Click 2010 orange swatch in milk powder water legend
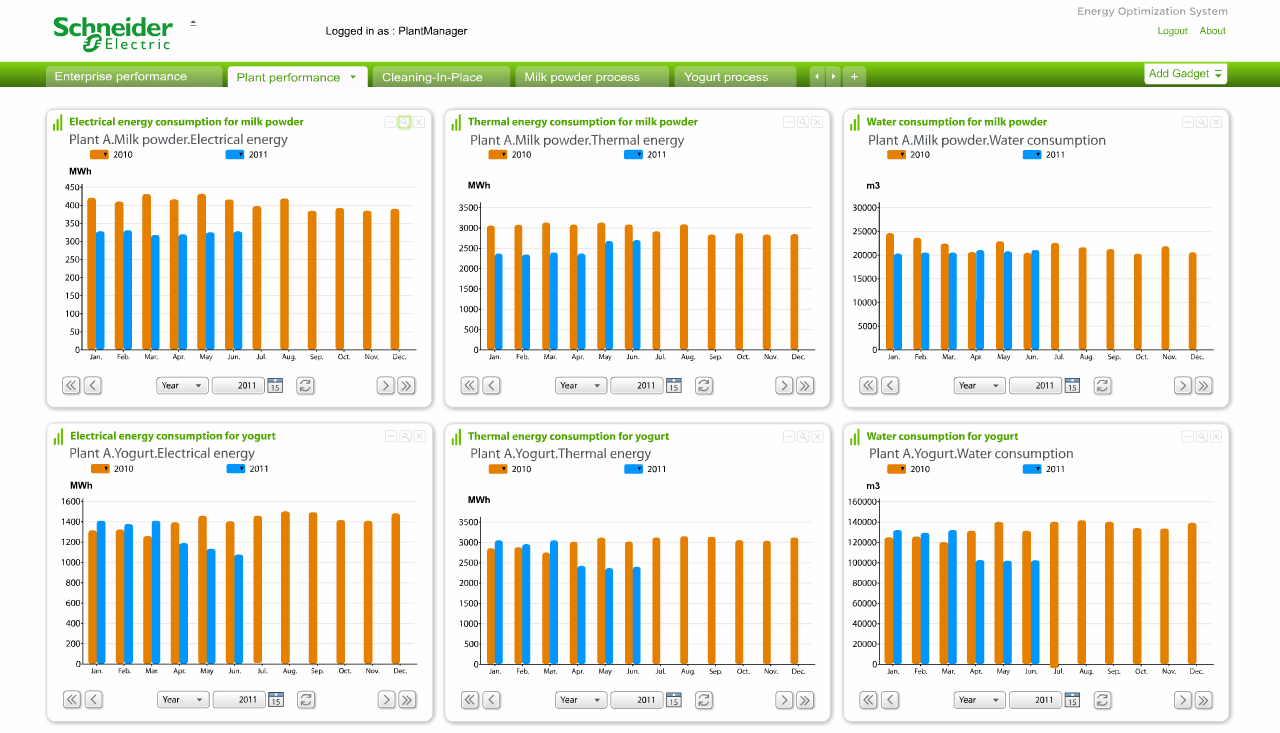Image resolution: width=1280 pixels, height=733 pixels. coord(897,155)
